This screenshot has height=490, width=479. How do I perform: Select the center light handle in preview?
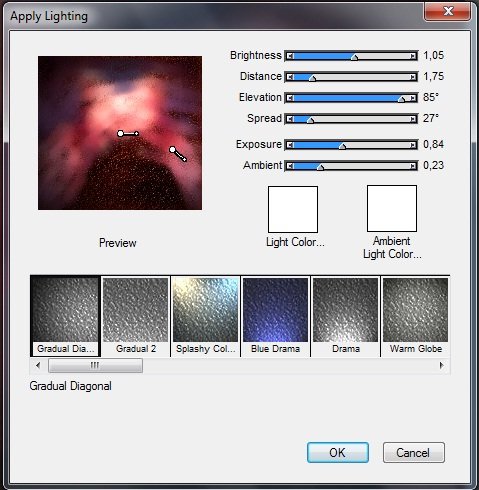tap(121, 134)
